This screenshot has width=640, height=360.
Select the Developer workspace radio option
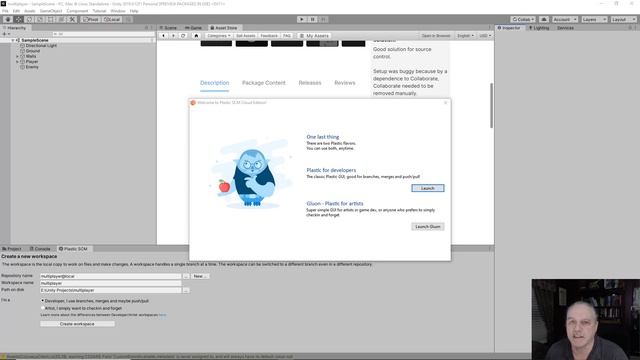(42, 300)
